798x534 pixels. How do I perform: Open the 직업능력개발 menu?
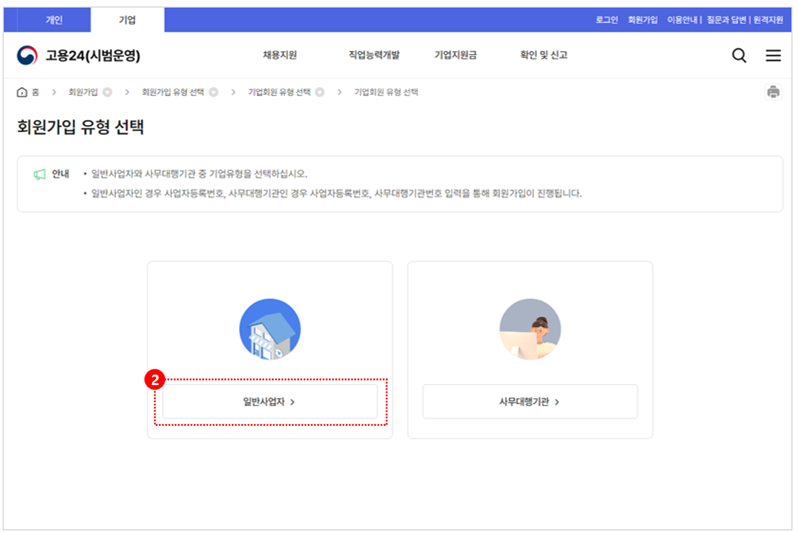coord(373,56)
